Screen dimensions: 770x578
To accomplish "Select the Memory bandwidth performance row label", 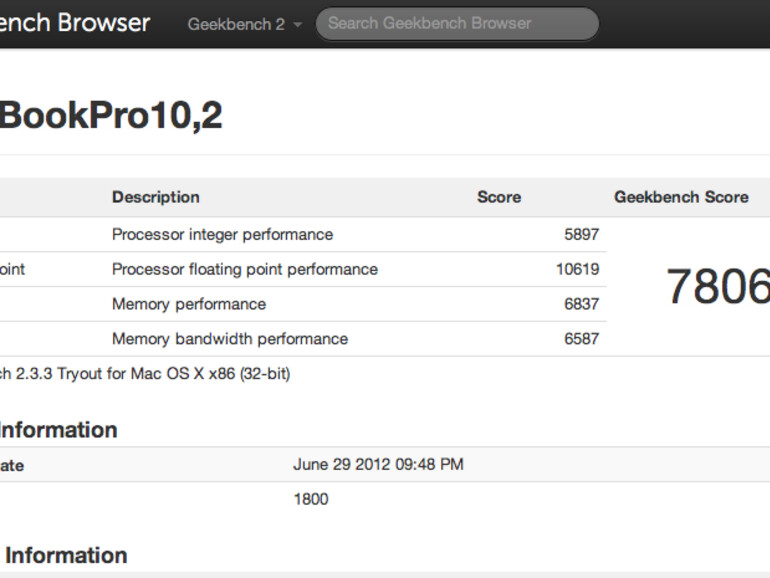I will (230, 339).
